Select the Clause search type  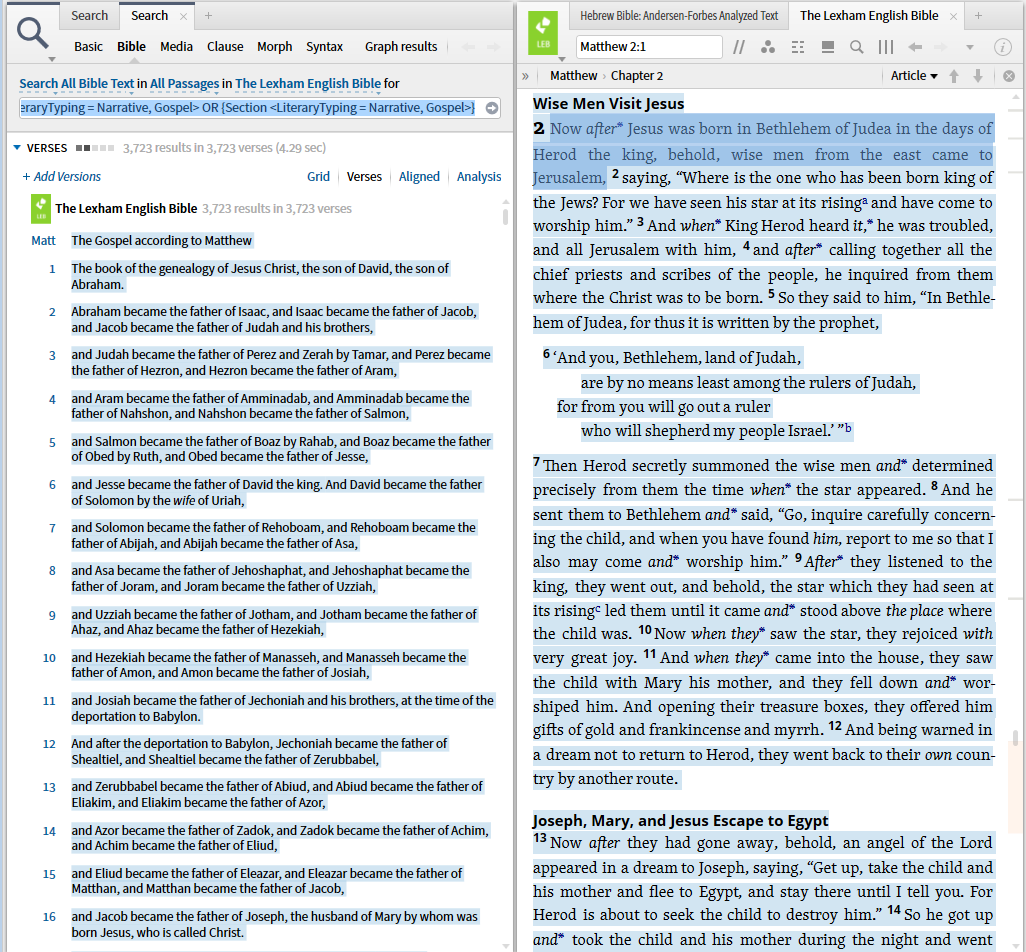click(x=225, y=46)
